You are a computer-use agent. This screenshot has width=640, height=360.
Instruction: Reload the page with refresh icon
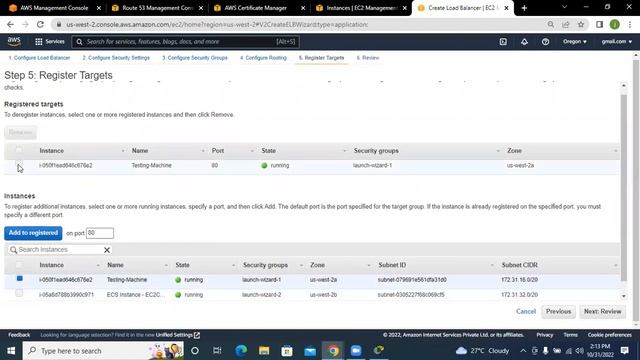[x=40, y=24]
